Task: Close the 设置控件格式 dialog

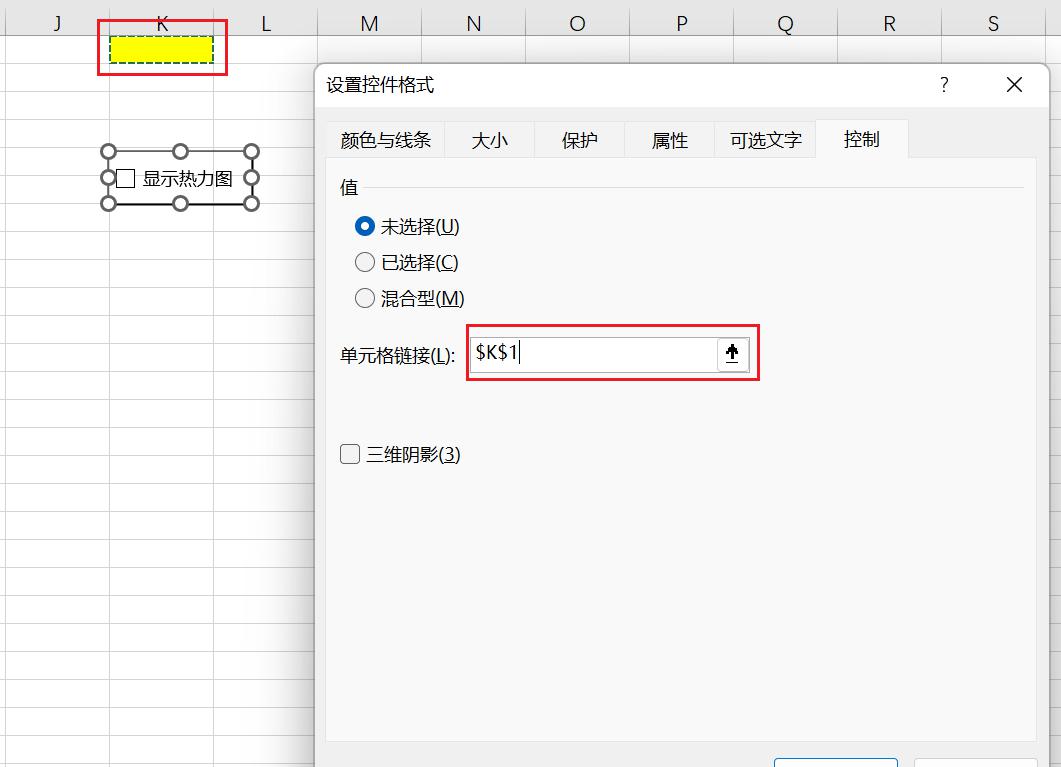Action: click(1014, 85)
